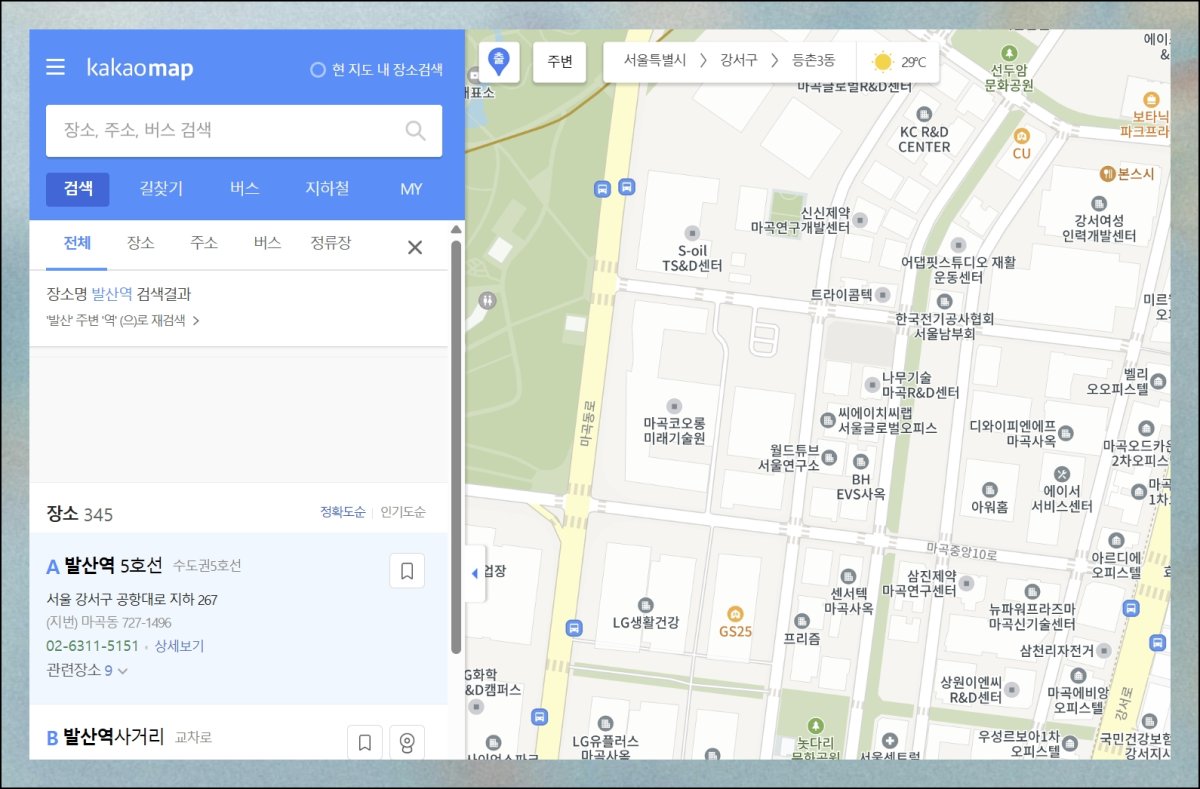Select the LG생활건강 building marker
This screenshot has width=1200, height=789.
click(x=645, y=605)
